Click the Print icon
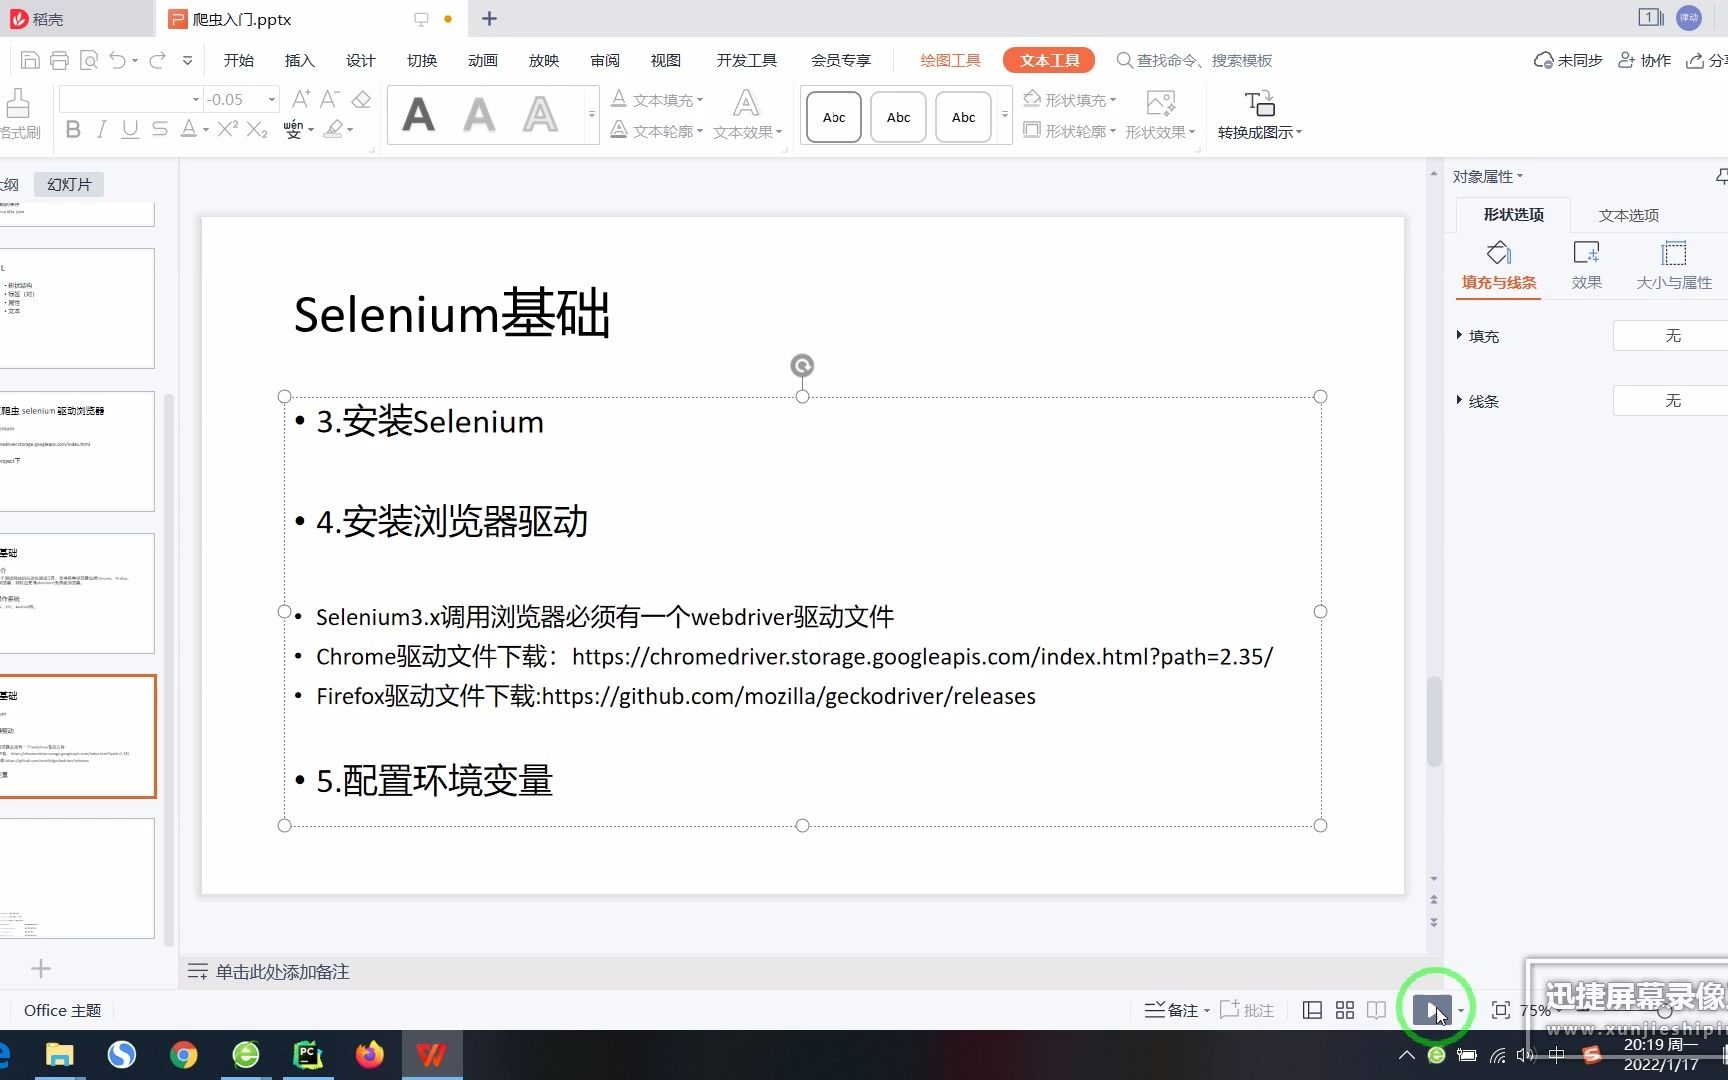 (x=59, y=60)
